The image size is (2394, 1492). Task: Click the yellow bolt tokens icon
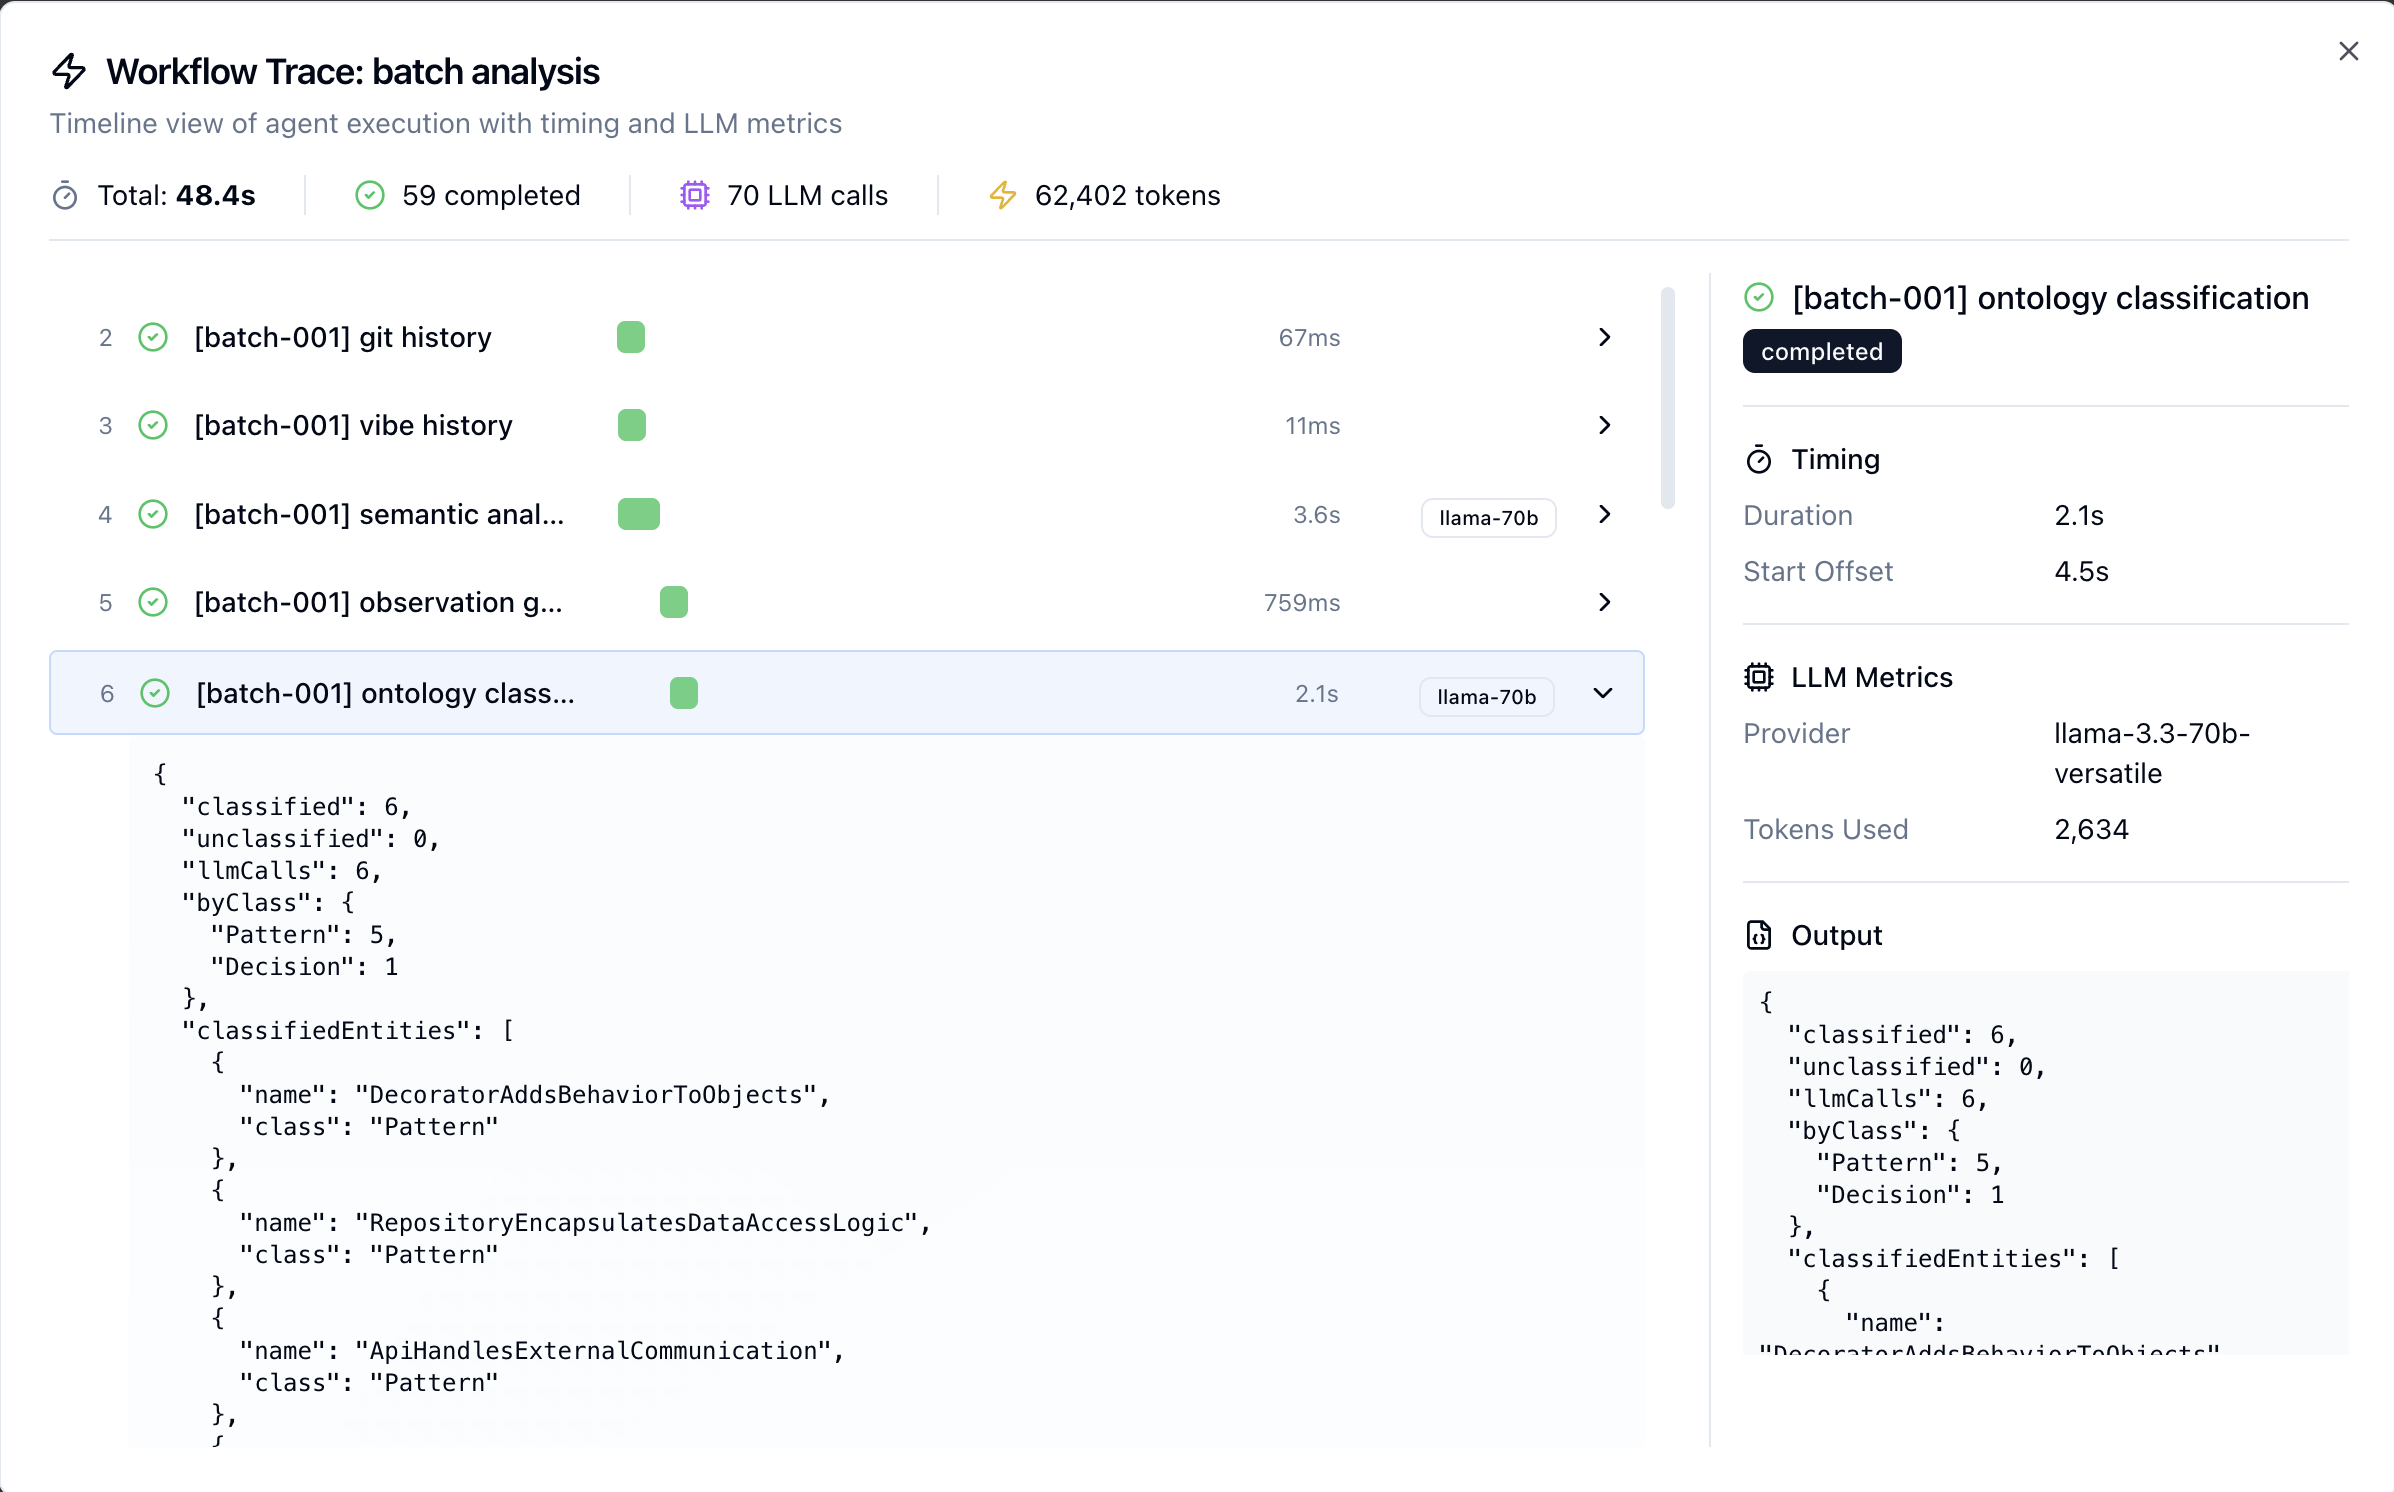pos(1003,195)
